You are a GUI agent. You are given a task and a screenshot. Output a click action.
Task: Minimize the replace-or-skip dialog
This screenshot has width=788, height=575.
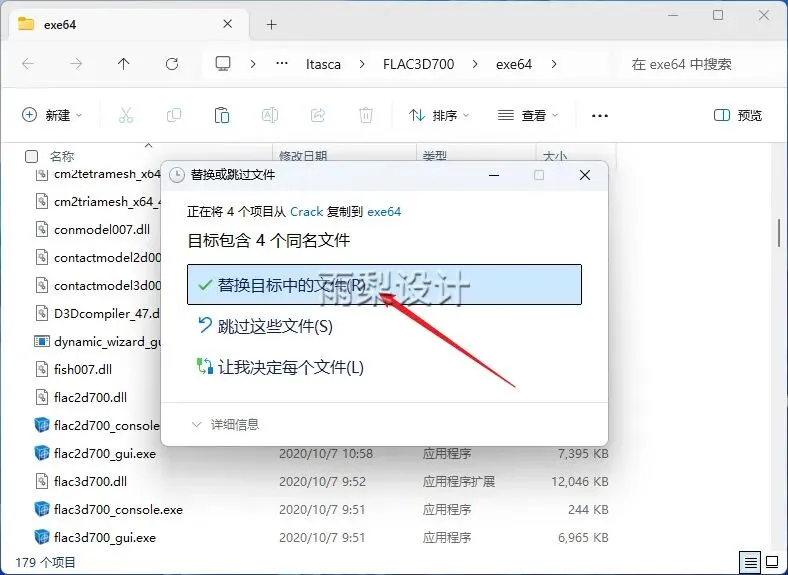point(494,175)
